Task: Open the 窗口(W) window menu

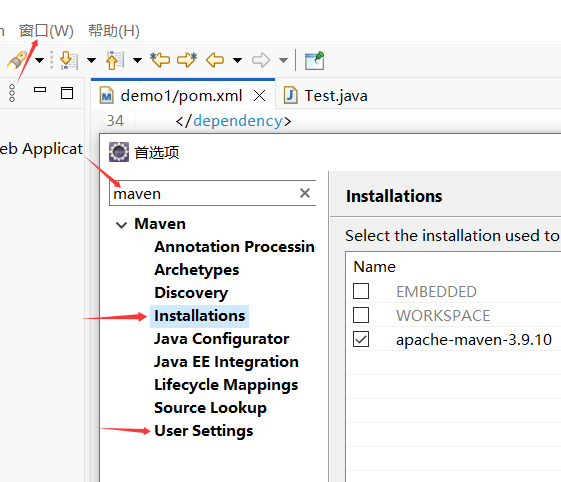Action: point(46,31)
